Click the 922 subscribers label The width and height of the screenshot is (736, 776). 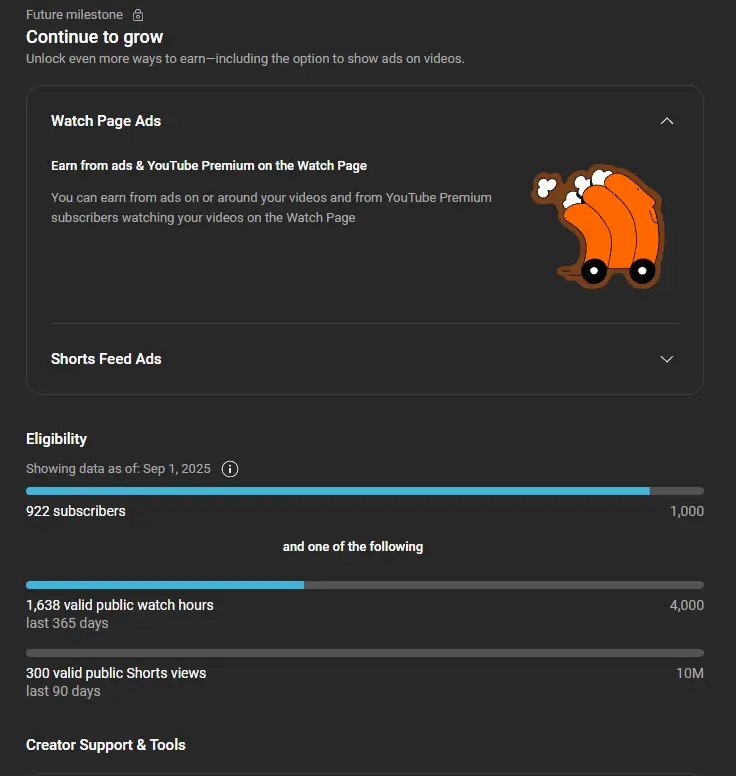[76, 511]
